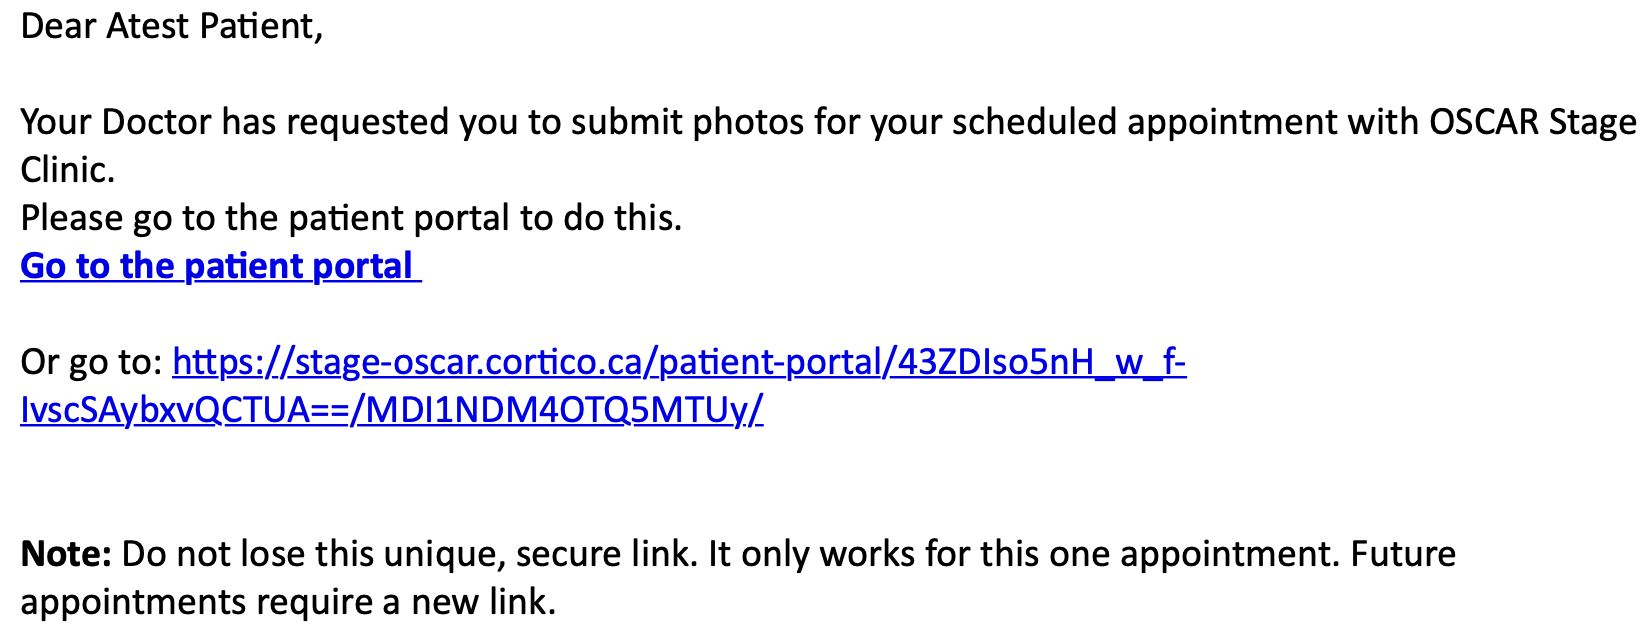This screenshot has width=1650, height=638.
Task: Click the text "appointments require a new link."
Action: click(287, 602)
